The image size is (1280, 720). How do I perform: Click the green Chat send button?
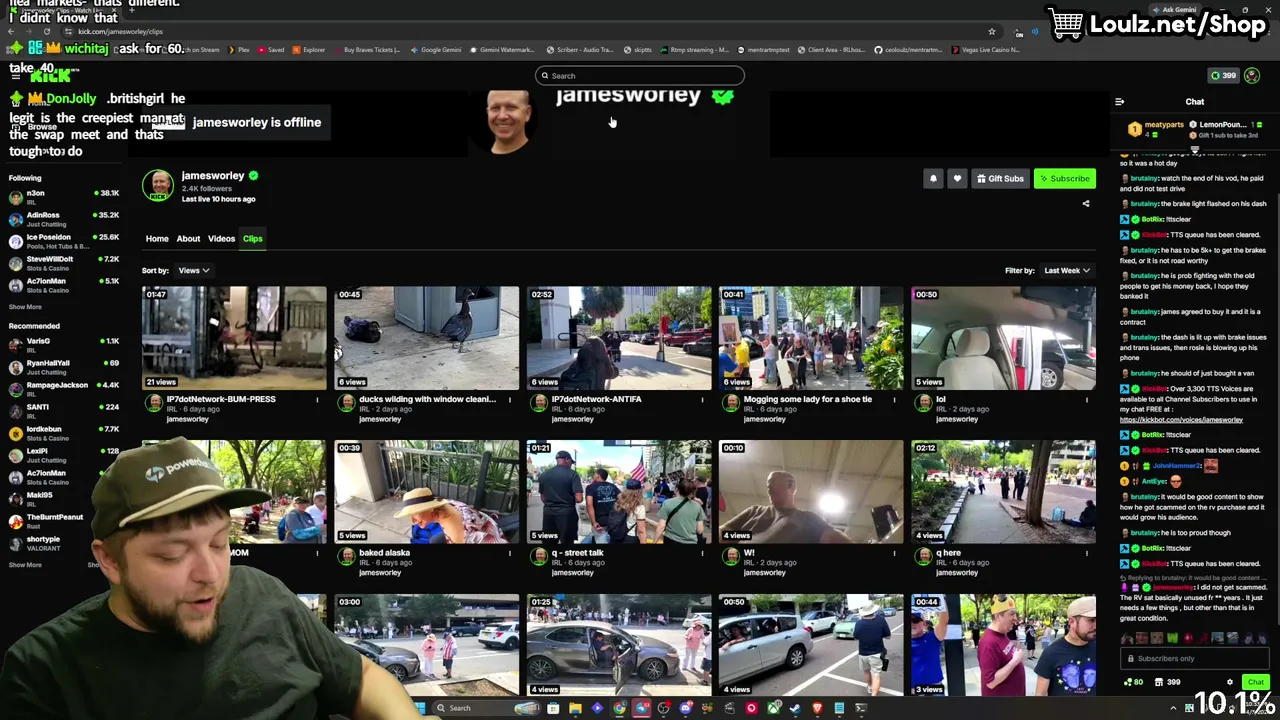pyautogui.click(x=1256, y=682)
